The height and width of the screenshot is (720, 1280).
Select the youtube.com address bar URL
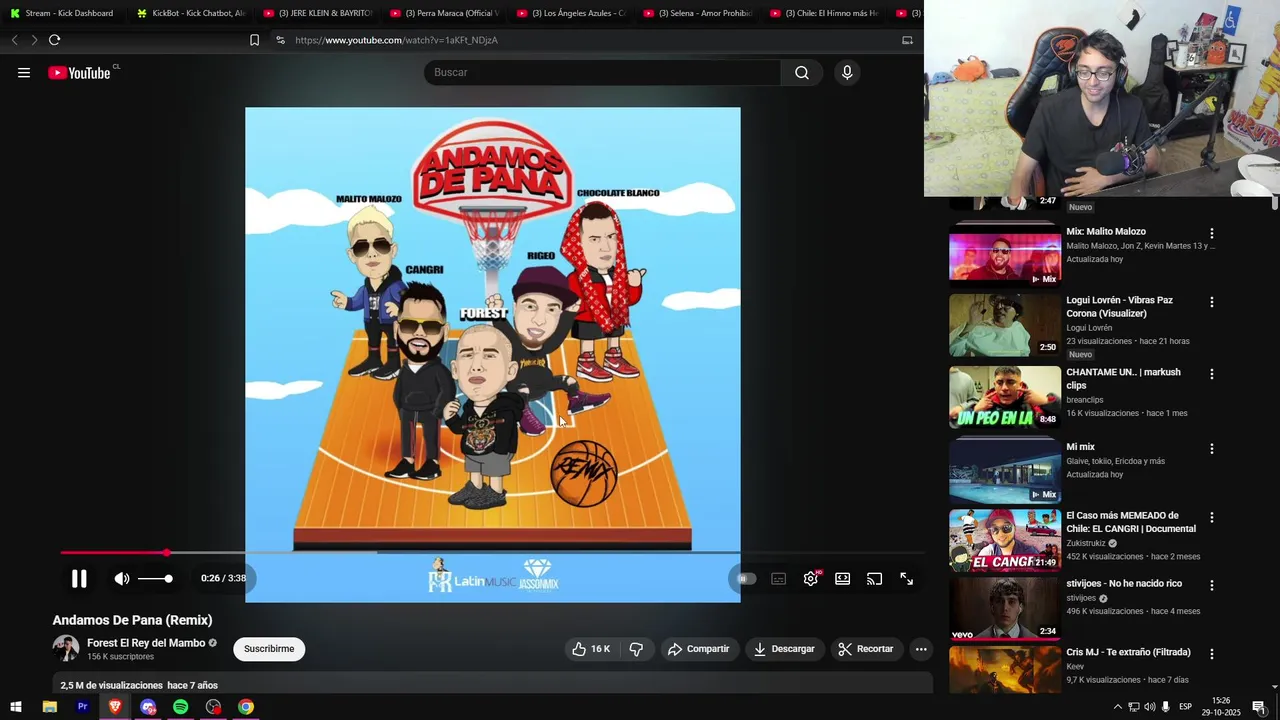point(397,40)
